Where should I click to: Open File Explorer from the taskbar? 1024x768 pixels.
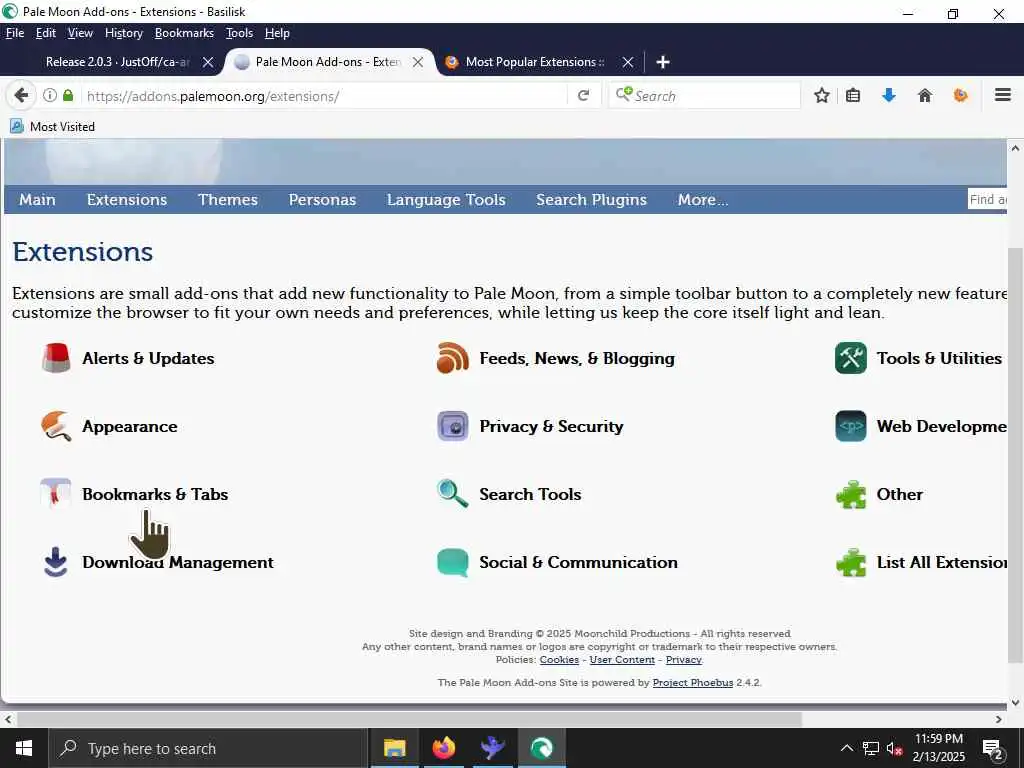pos(394,748)
